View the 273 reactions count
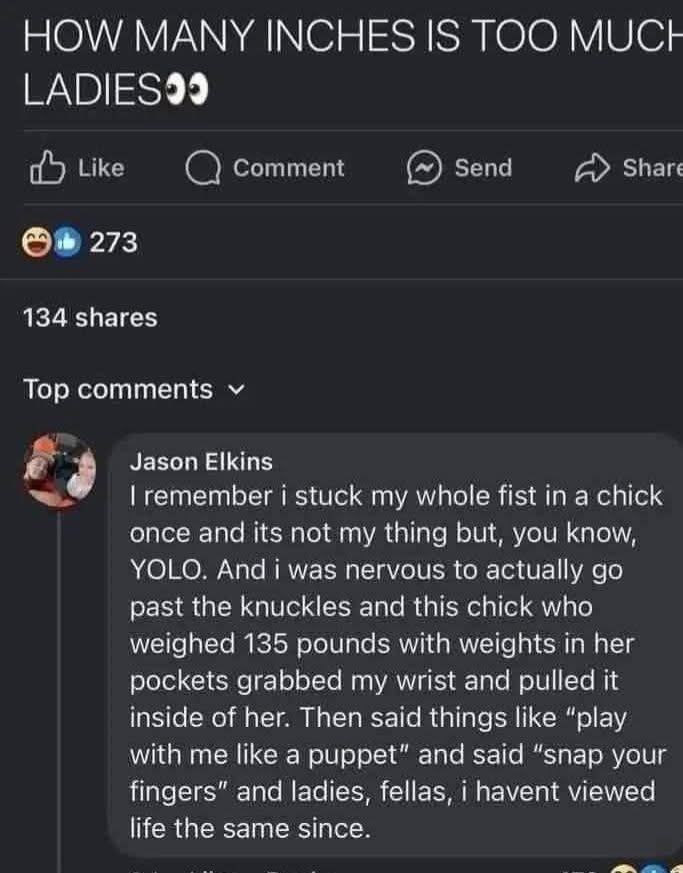The height and width of the screenshot is (873, 683). point(114,243)
